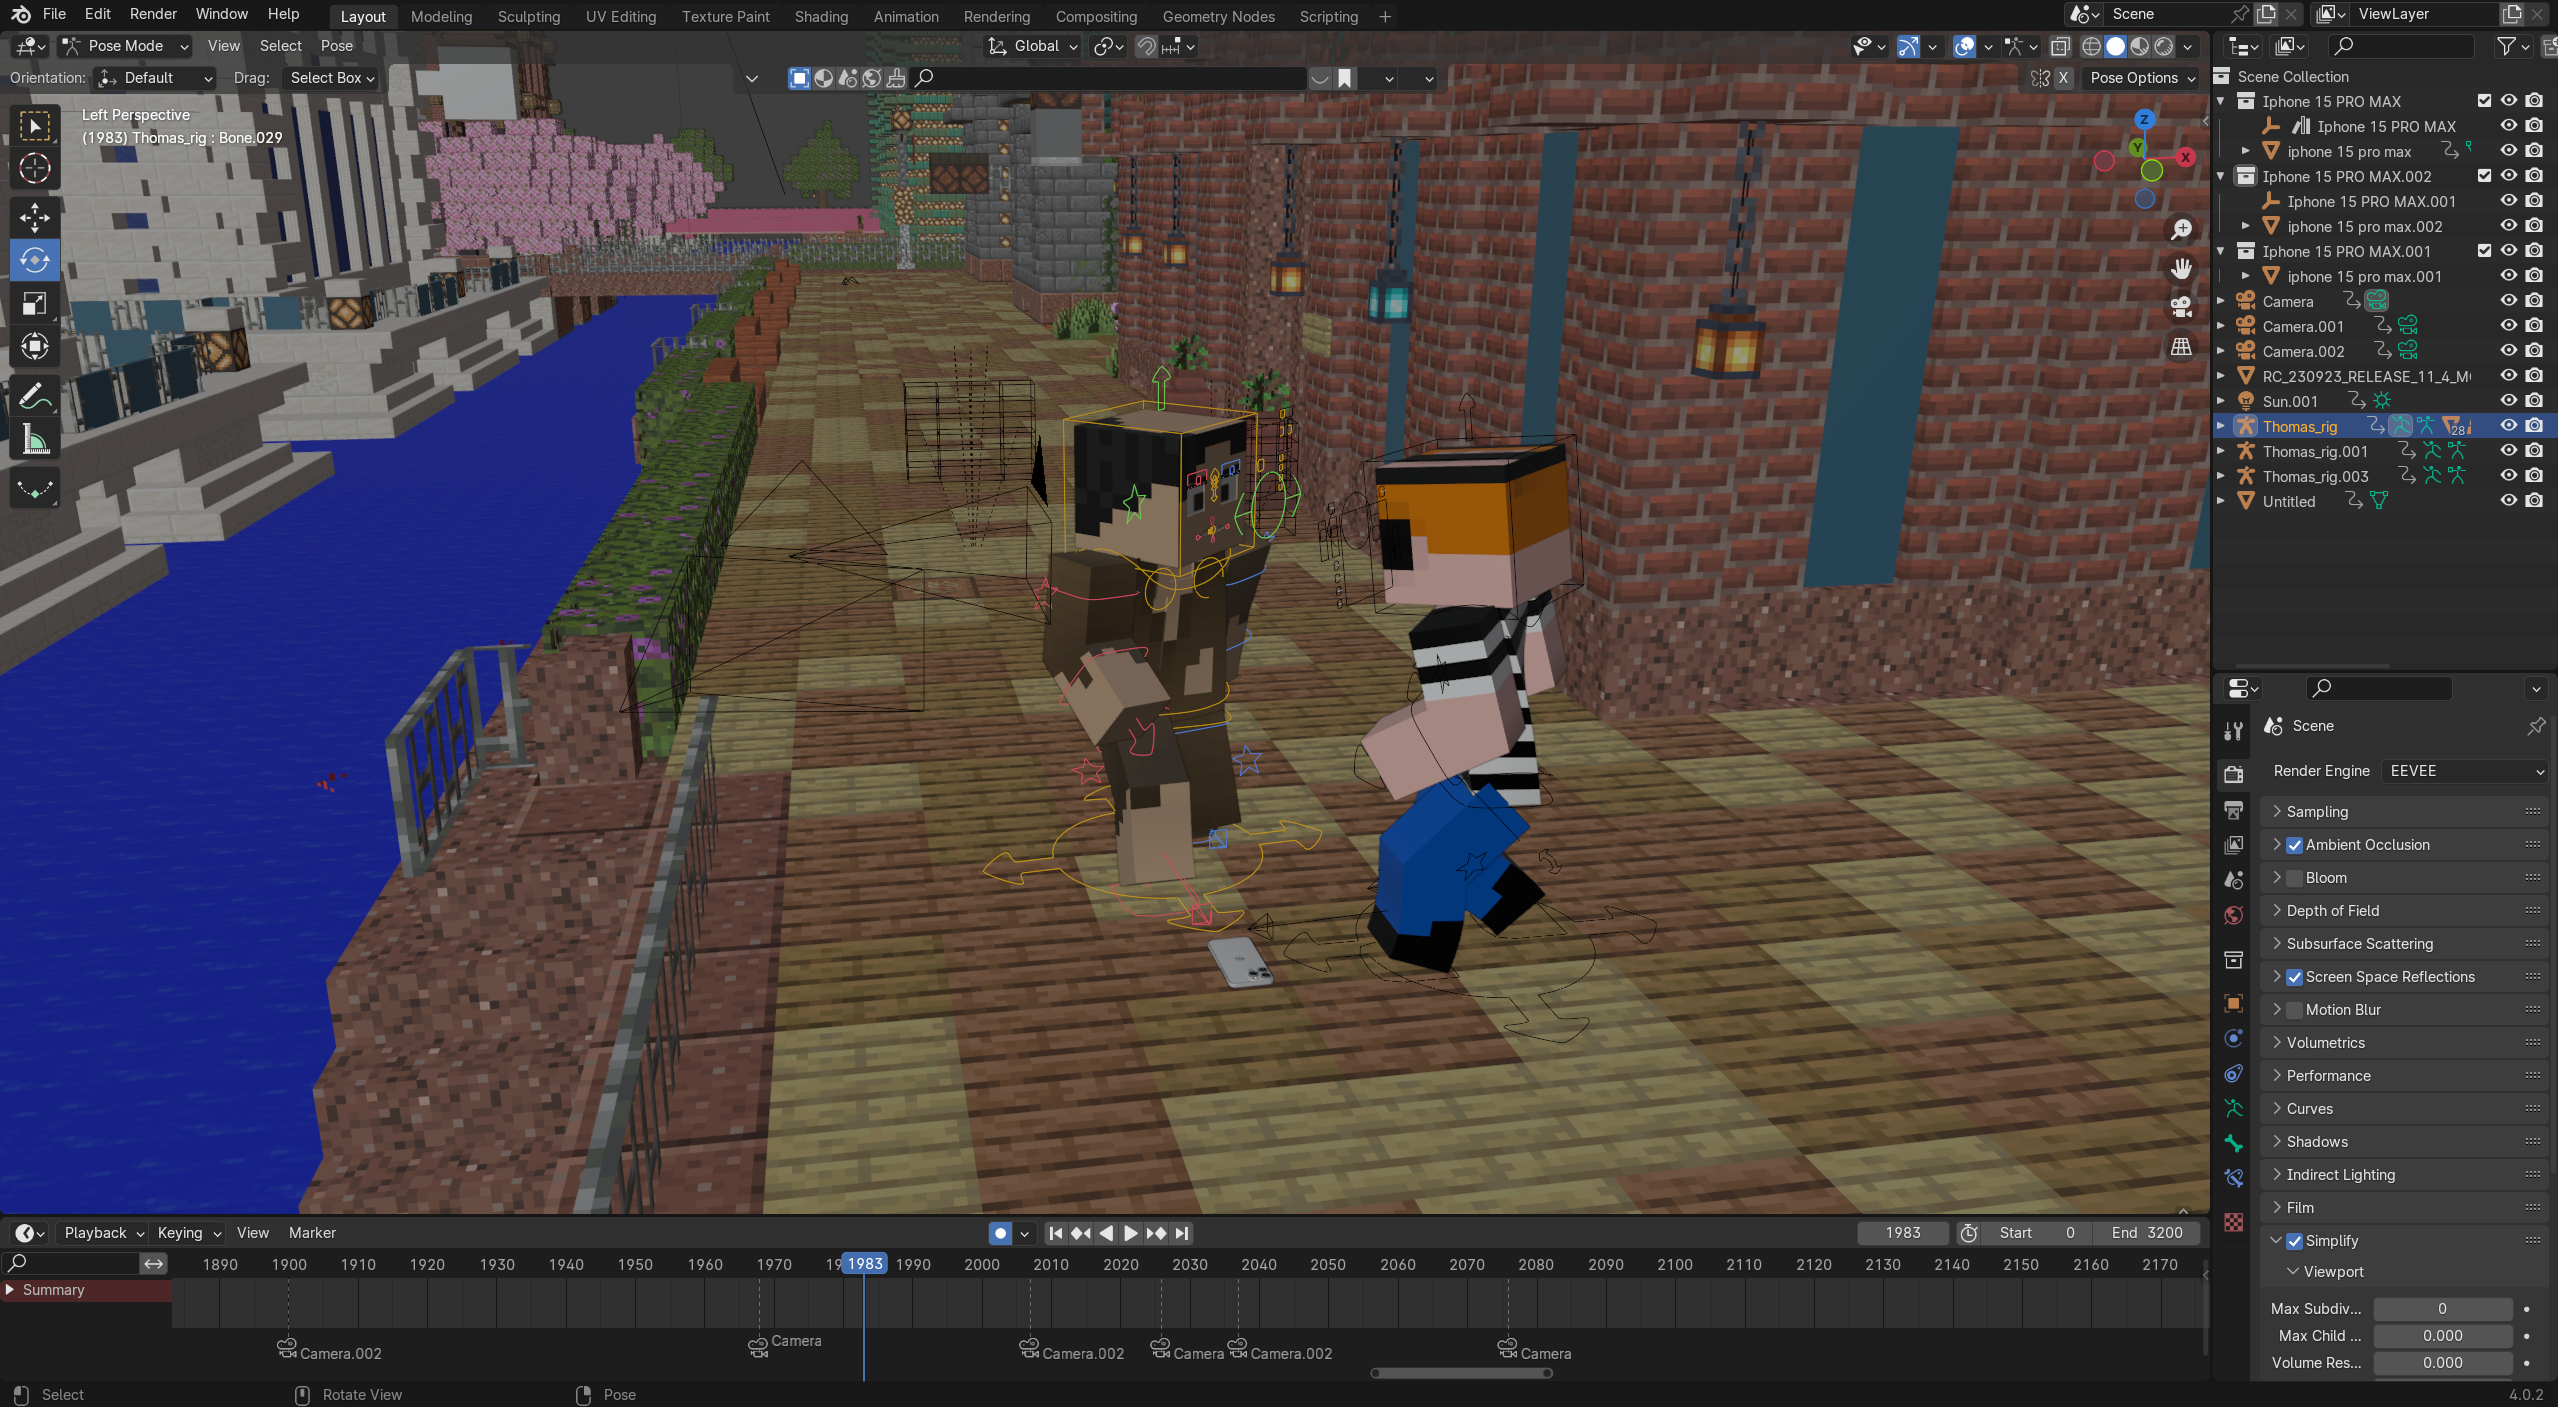The width and height of the screenshot is (2558, 1407).
Task: Open Global transform orientation dropdown
Action: (1033, 46)
